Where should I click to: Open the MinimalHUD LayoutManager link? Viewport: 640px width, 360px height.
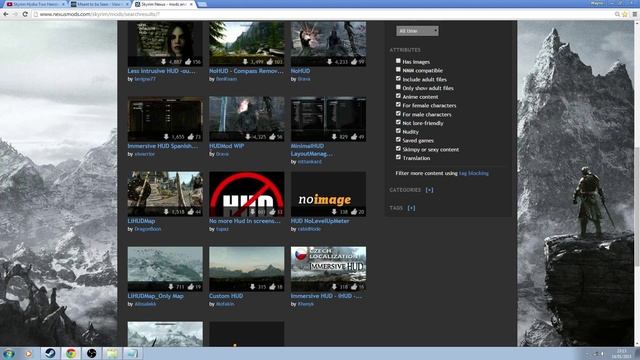pyautogui.click(x=311, y=150)
